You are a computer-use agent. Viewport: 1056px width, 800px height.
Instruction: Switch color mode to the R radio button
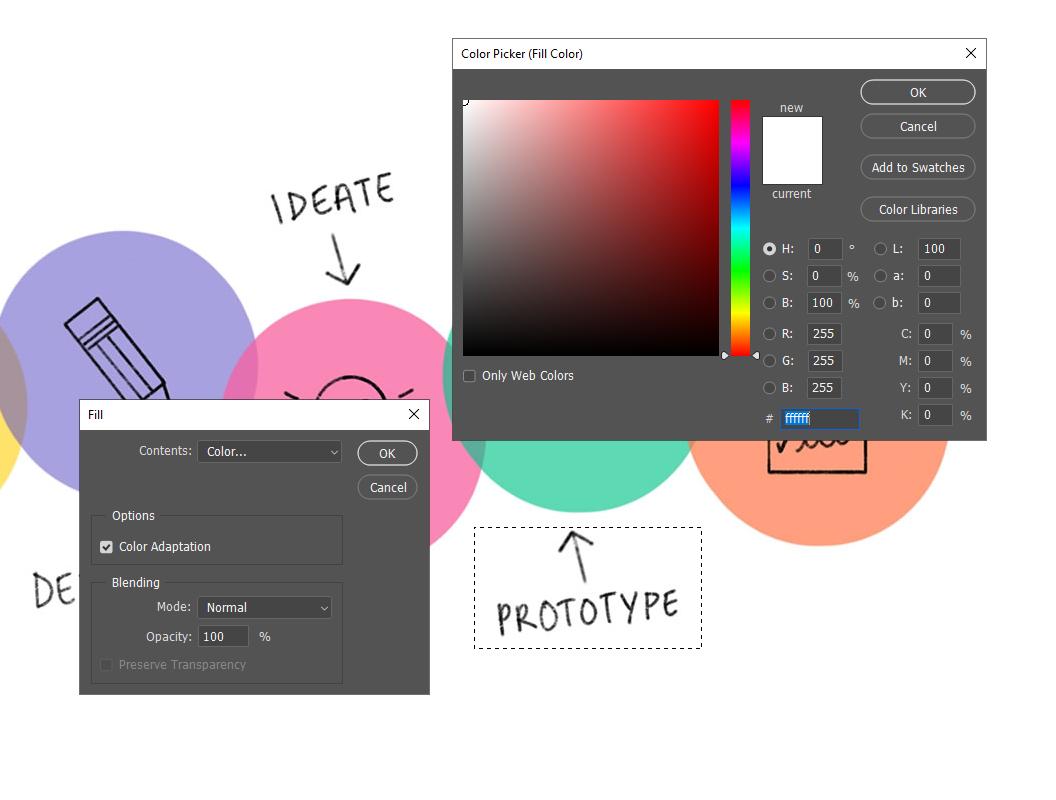coord(769,334)
